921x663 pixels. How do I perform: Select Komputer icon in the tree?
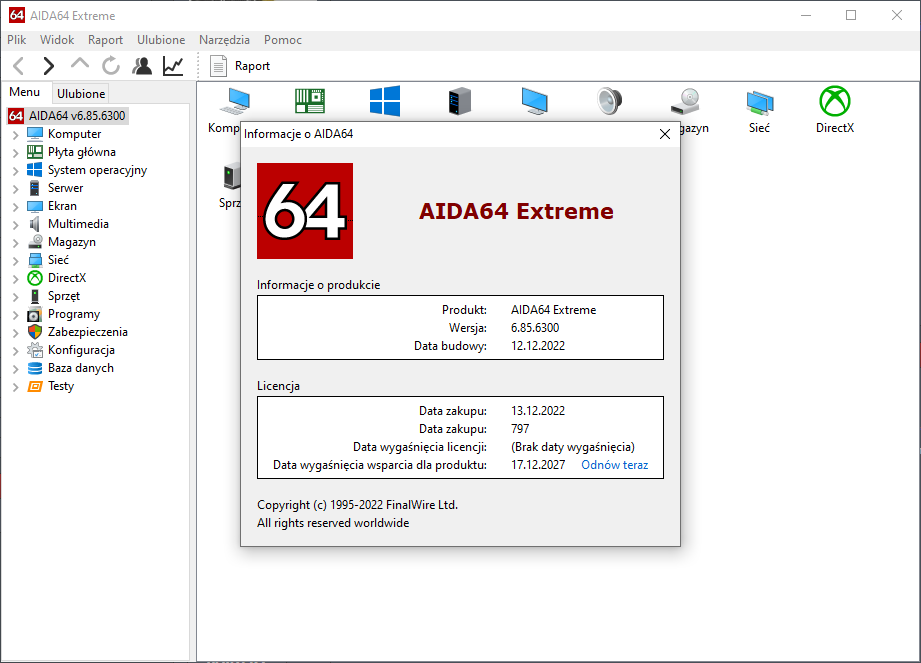pos(35,134)
